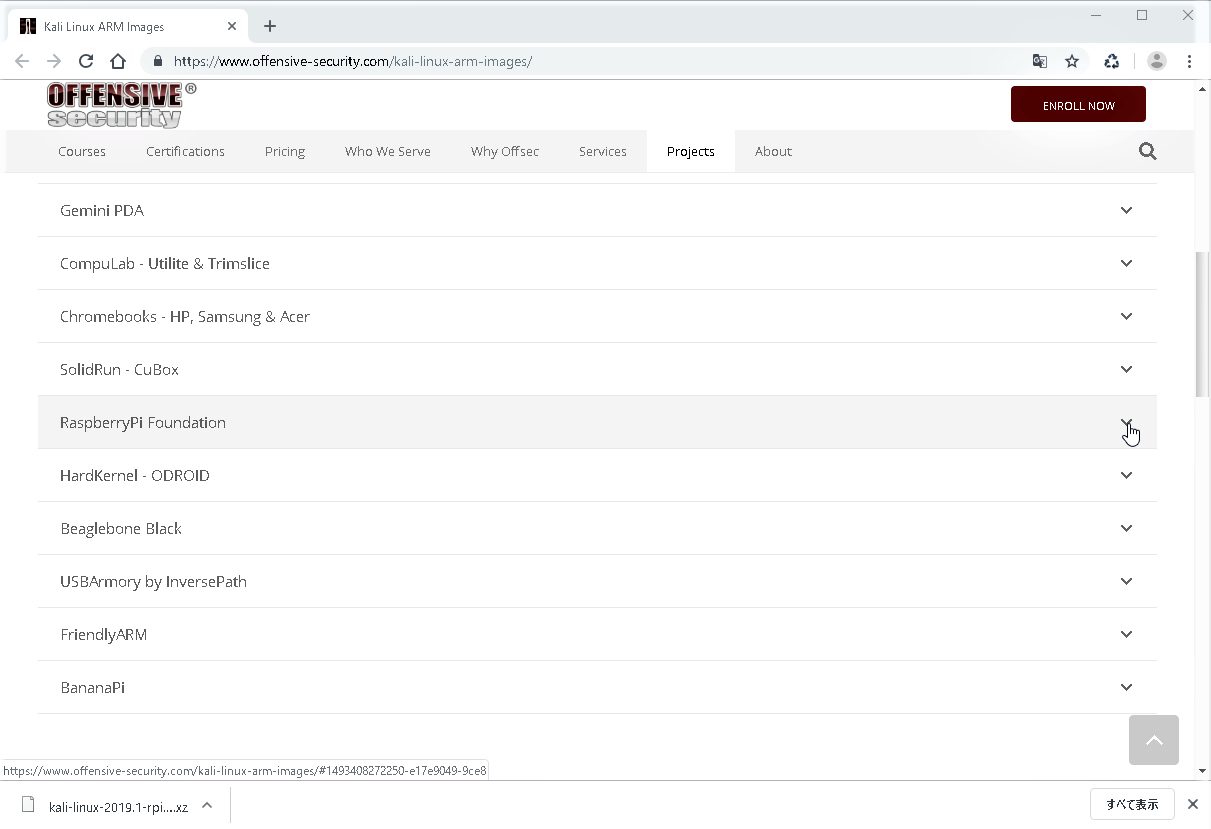Reload the page with the refresh icon
The image size is (1211, 829).
[x=86, y=61]
